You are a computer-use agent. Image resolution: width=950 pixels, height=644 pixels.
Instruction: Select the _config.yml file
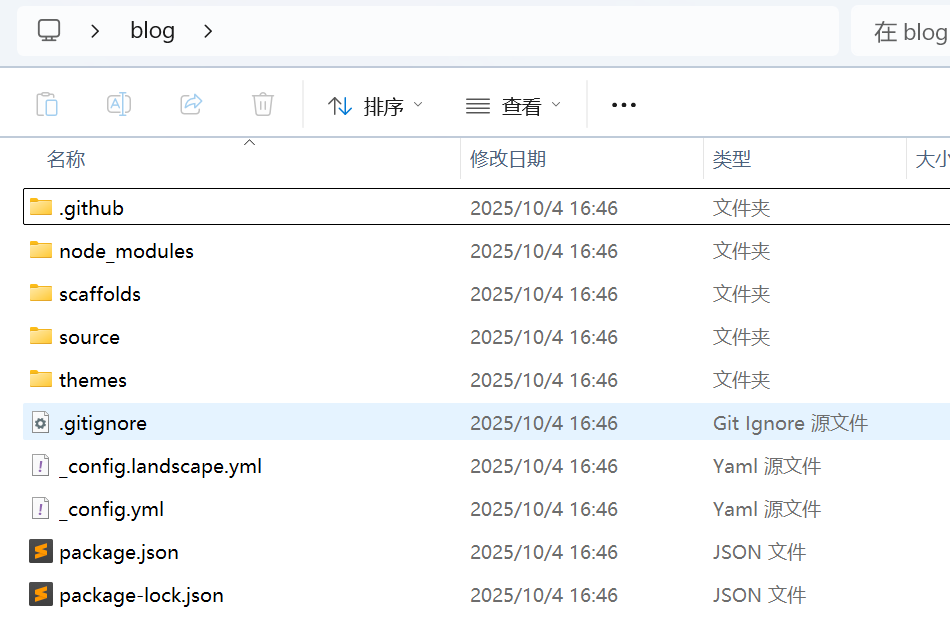click(111, 509)
